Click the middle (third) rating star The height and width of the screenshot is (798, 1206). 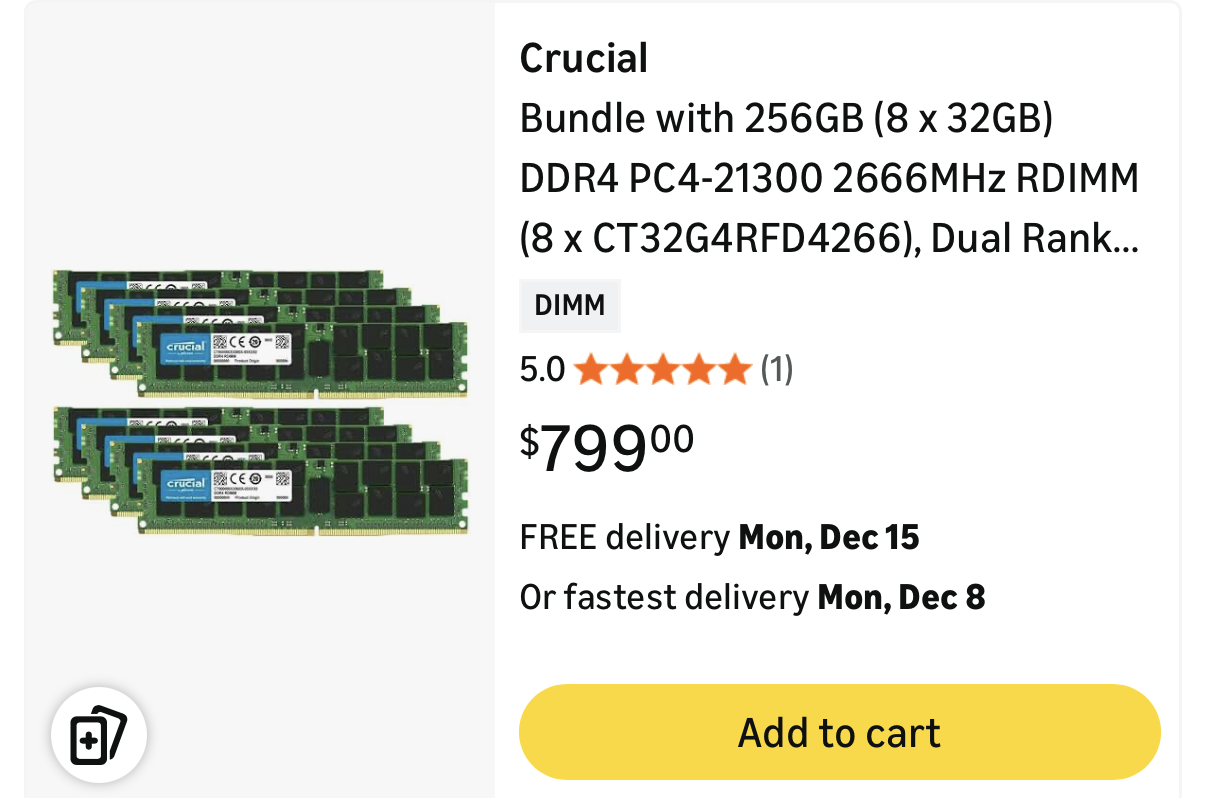coord(662,370)
